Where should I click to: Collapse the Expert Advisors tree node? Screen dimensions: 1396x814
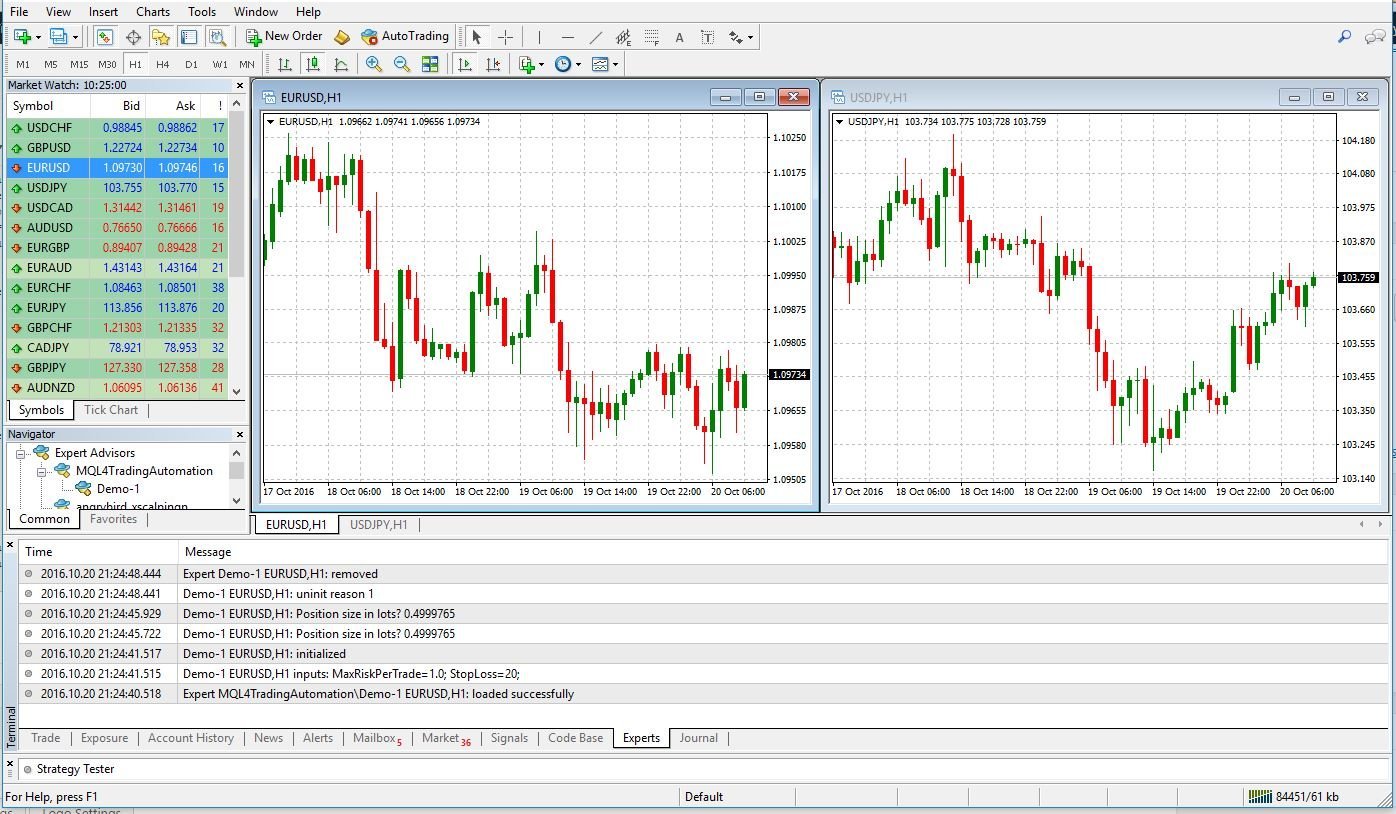(x=21, y=453)
